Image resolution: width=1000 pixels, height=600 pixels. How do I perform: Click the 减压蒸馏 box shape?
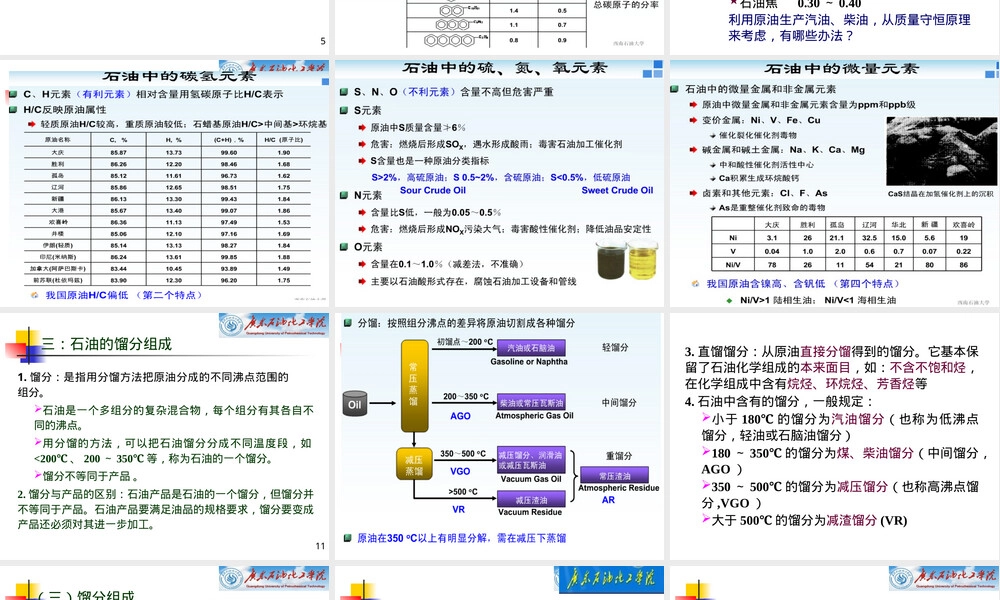pyautogui.click(x=414, y=464)
